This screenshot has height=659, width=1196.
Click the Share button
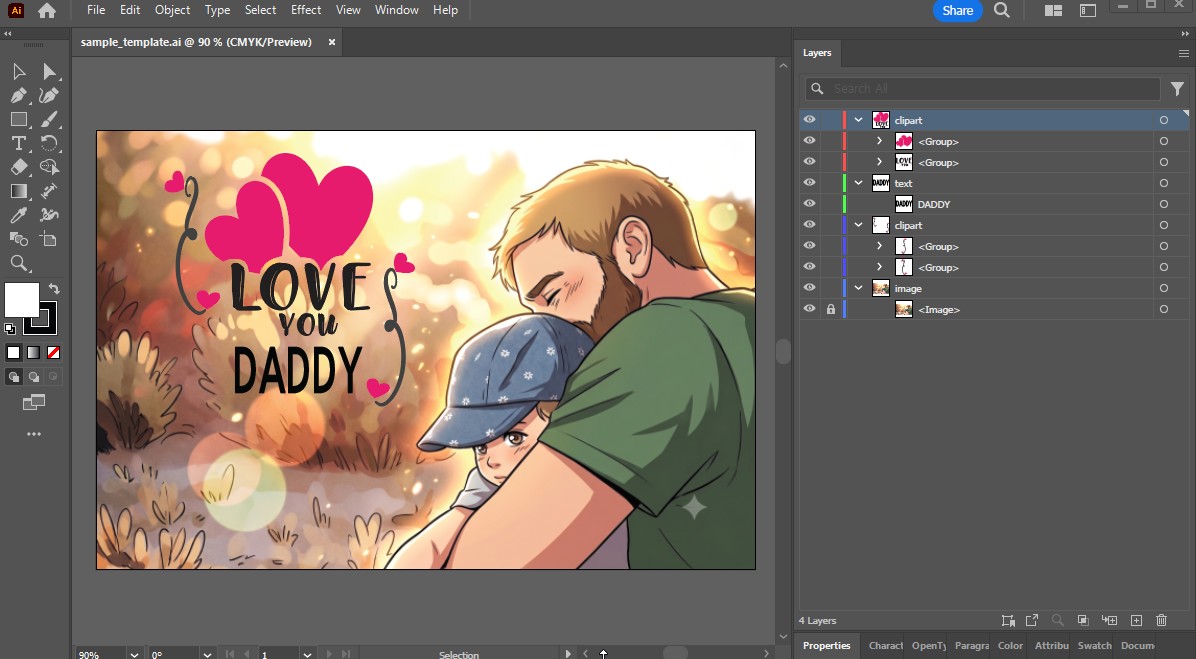pyautogui.click(x=957, y=10)
